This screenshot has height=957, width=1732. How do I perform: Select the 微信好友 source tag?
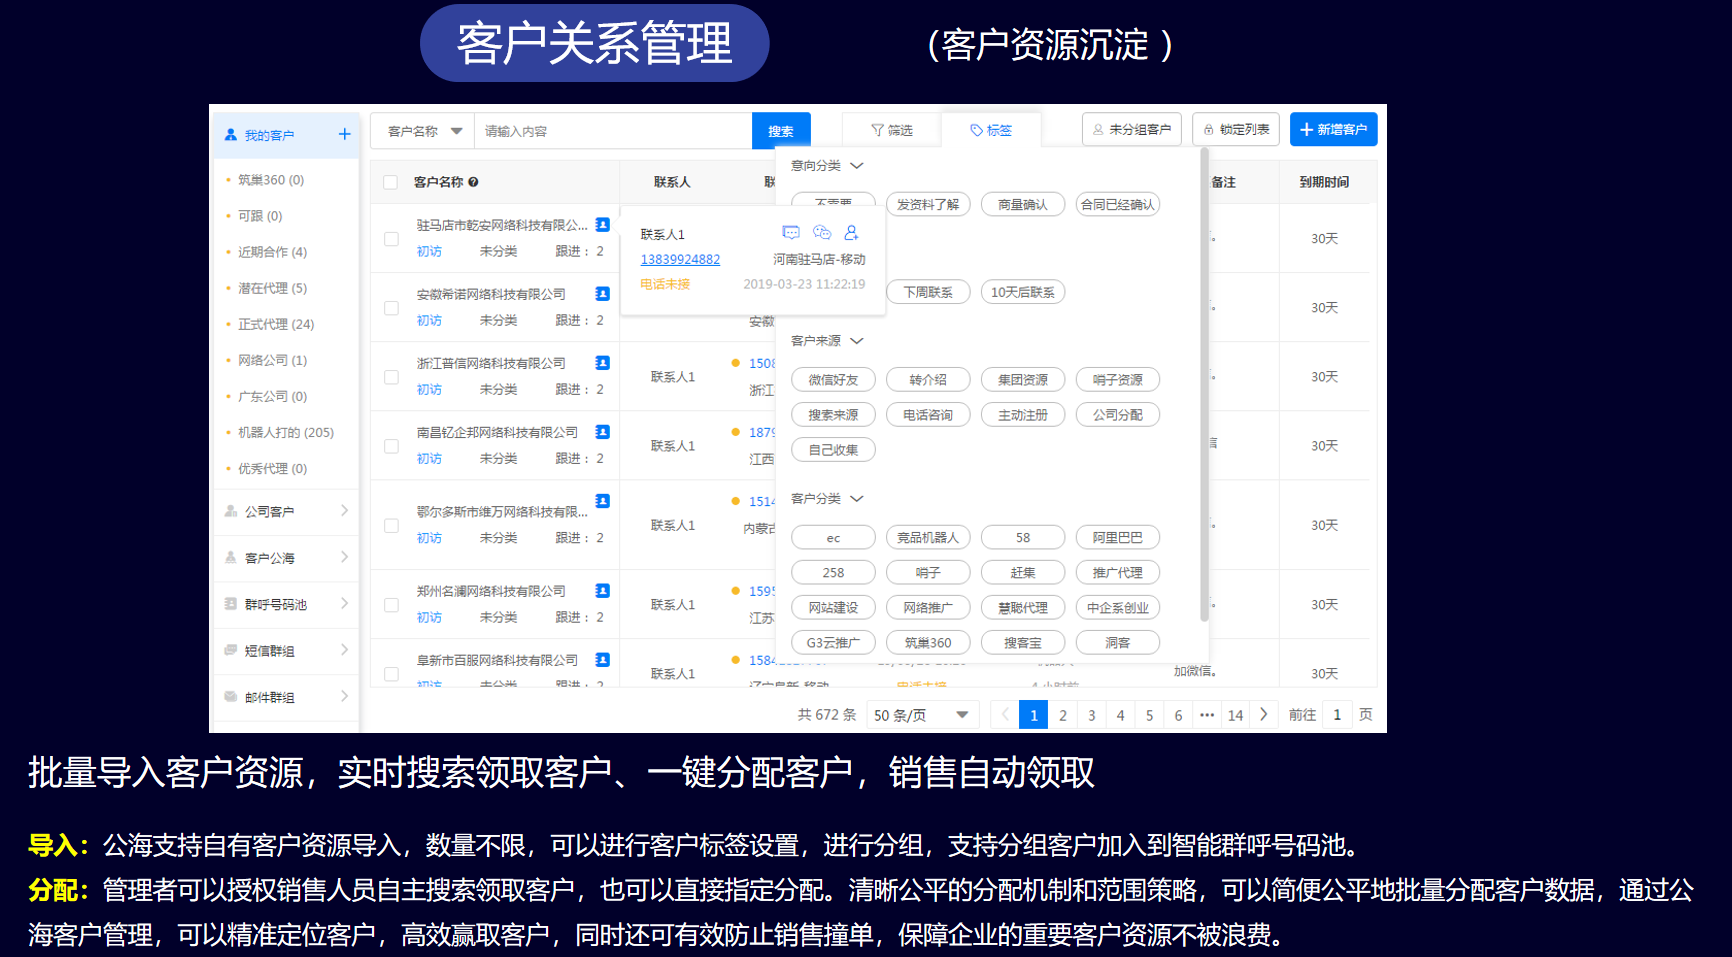coord(833,380)
